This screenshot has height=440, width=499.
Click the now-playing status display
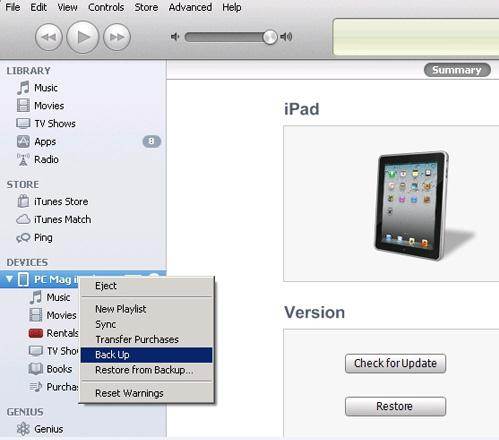coord(416,37)
